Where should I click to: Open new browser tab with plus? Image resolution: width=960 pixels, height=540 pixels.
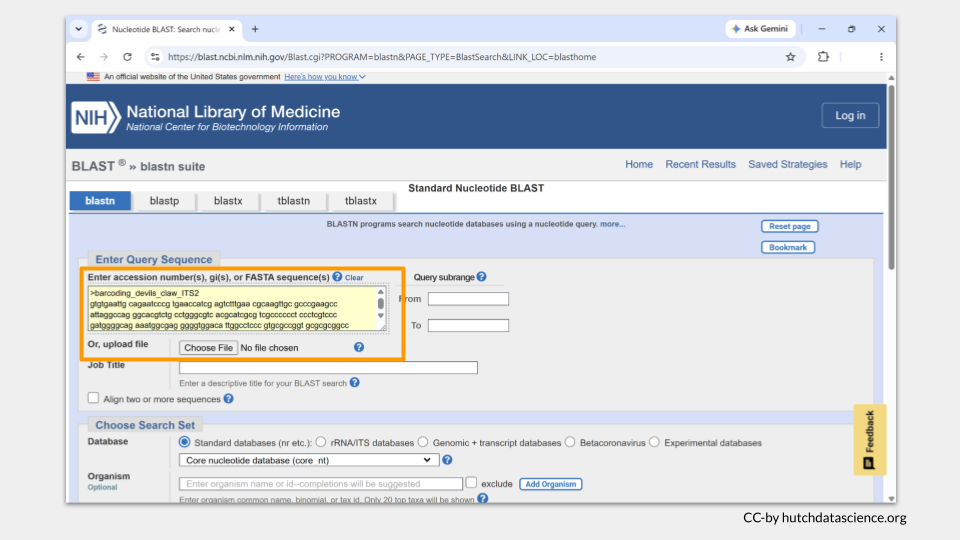(x=255, y=29)
